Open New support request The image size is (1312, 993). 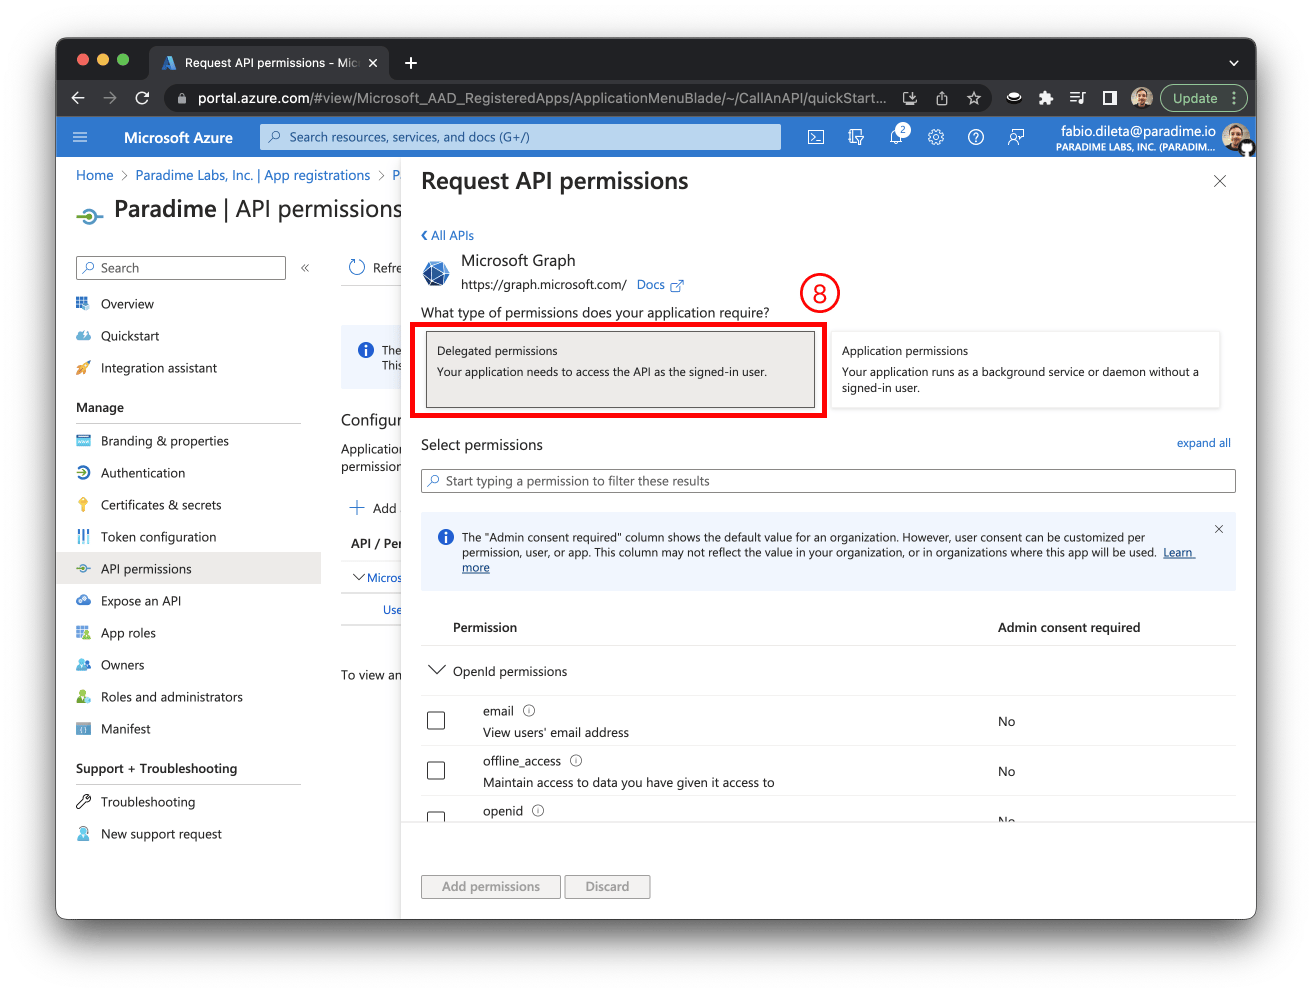[161, 834]
